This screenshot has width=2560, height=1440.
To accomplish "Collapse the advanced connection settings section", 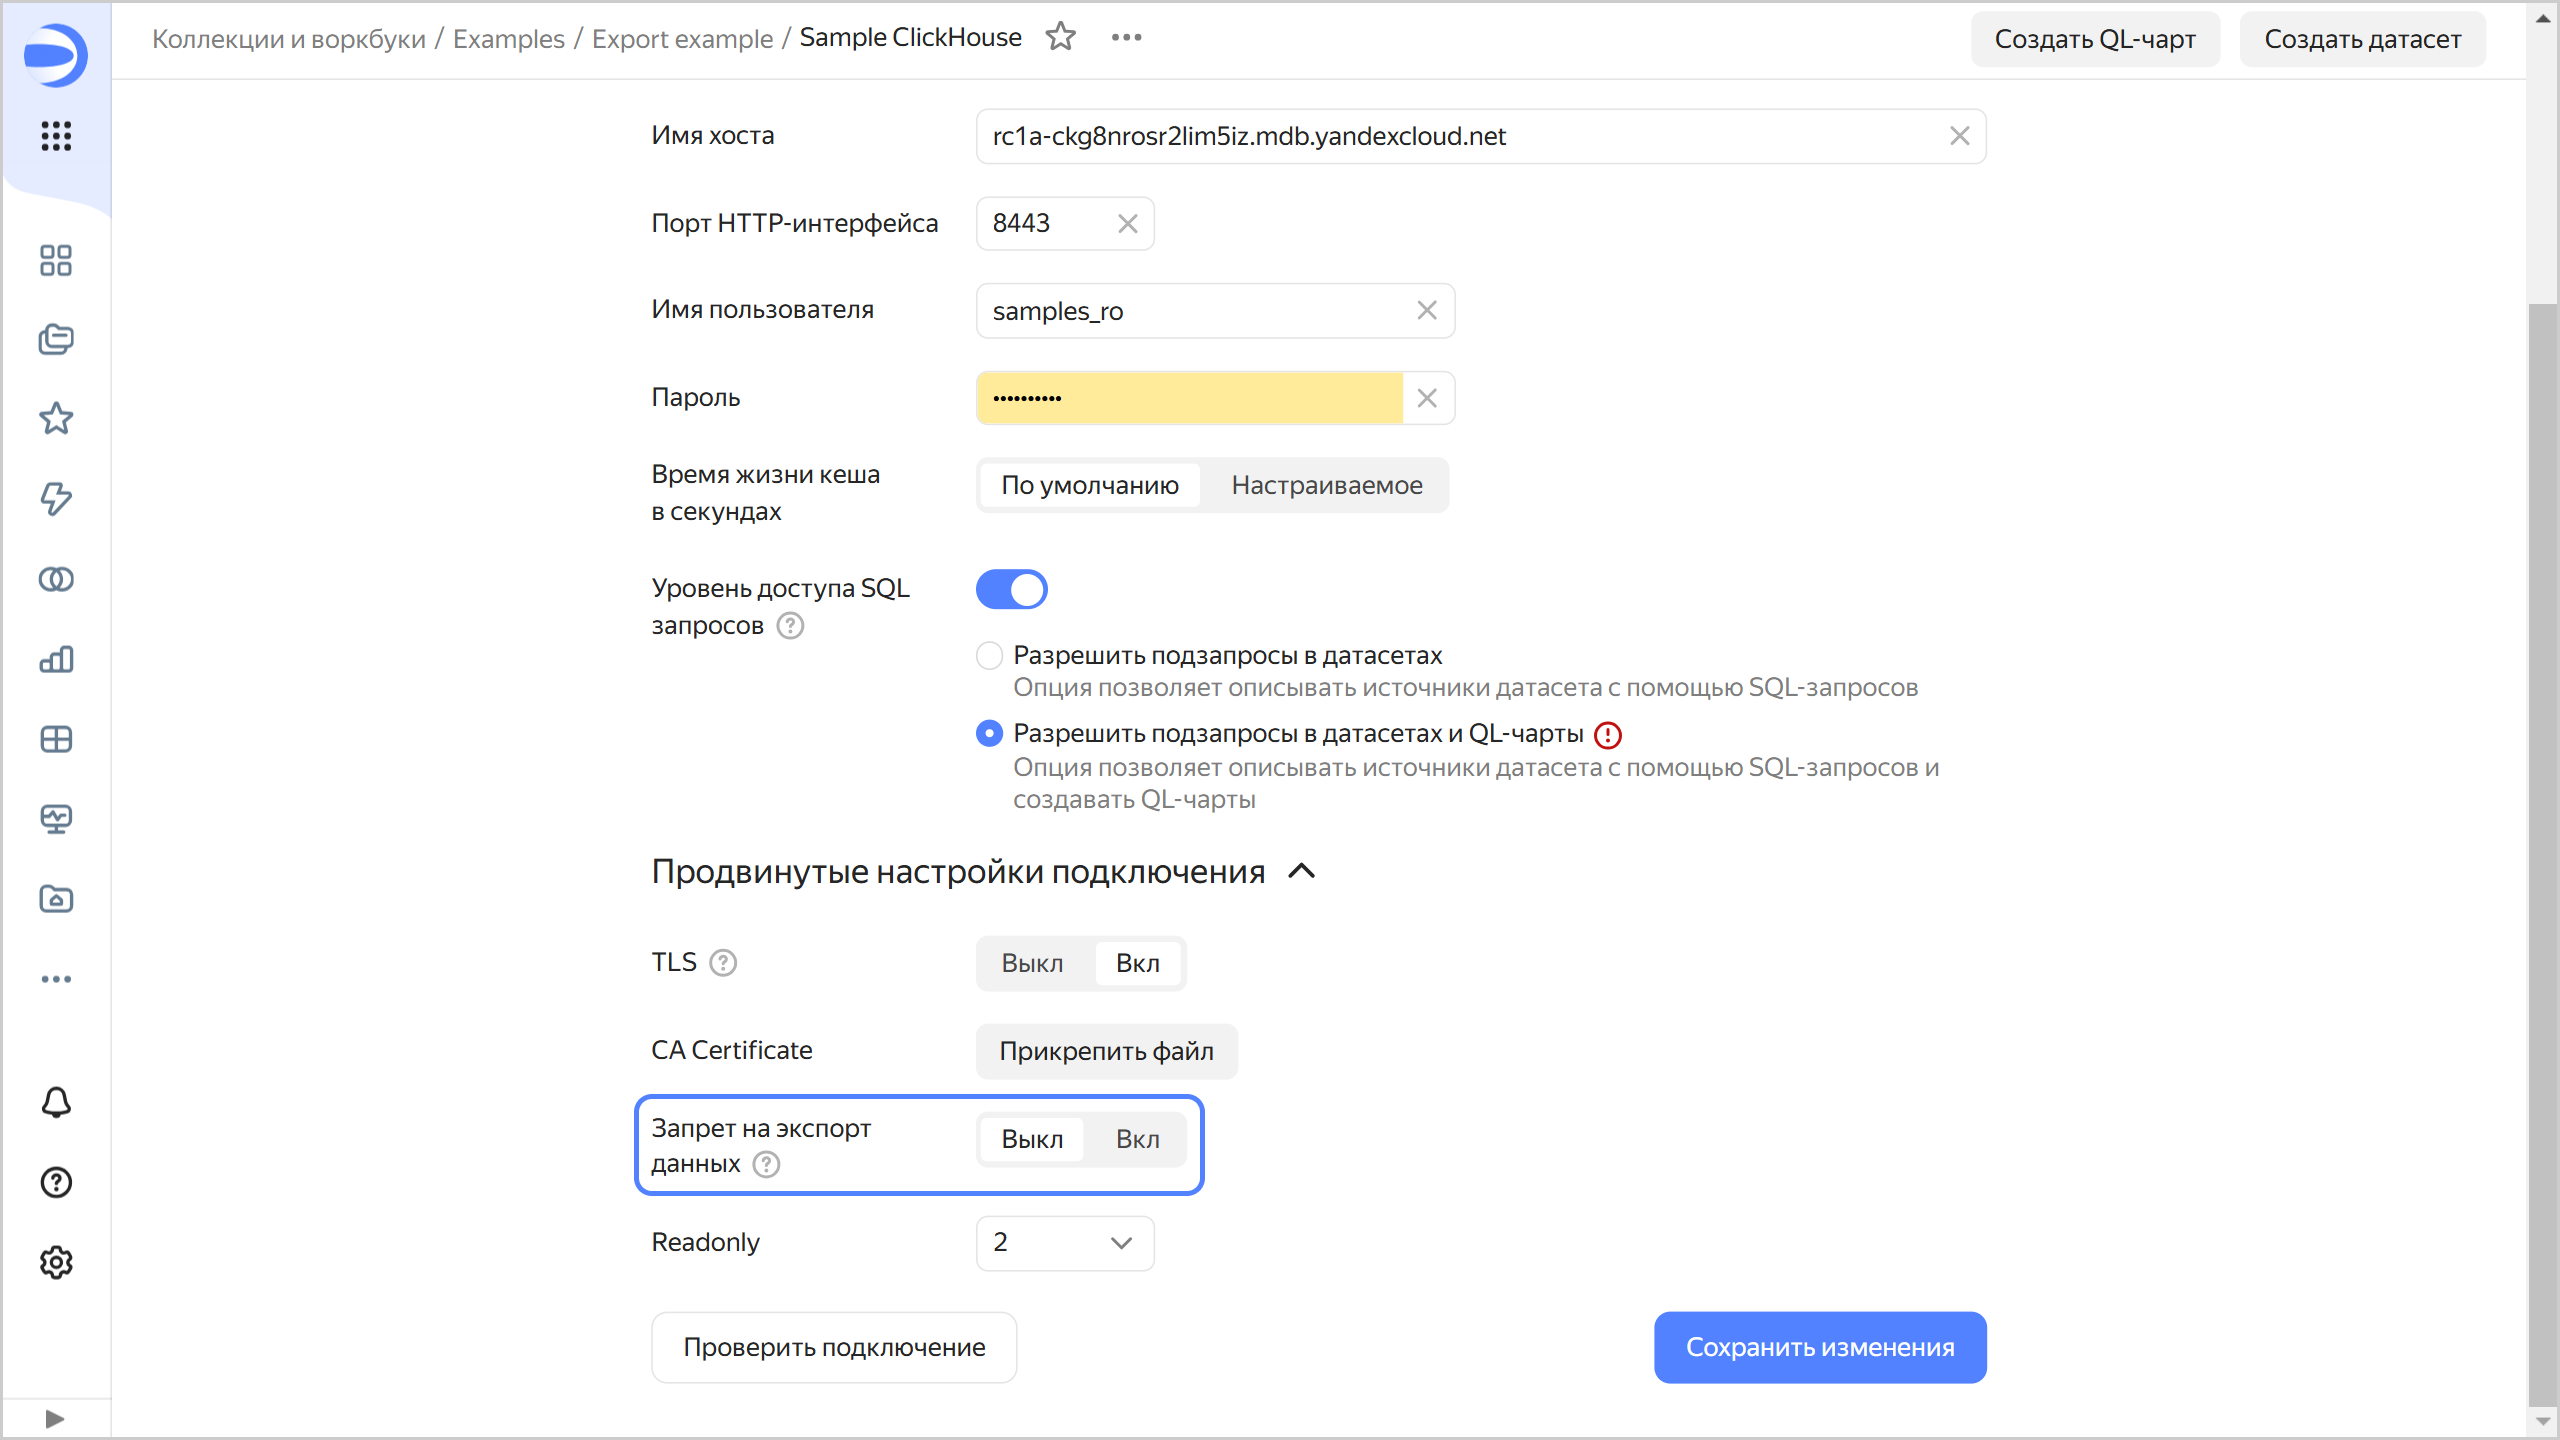I will click(1301, 871).
